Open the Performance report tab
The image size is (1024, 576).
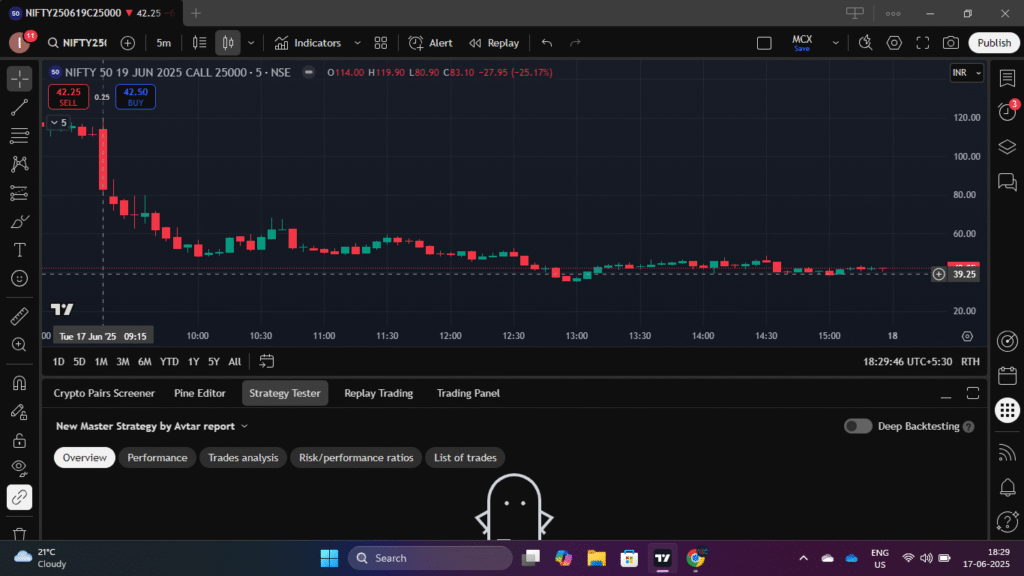(157, 458)
